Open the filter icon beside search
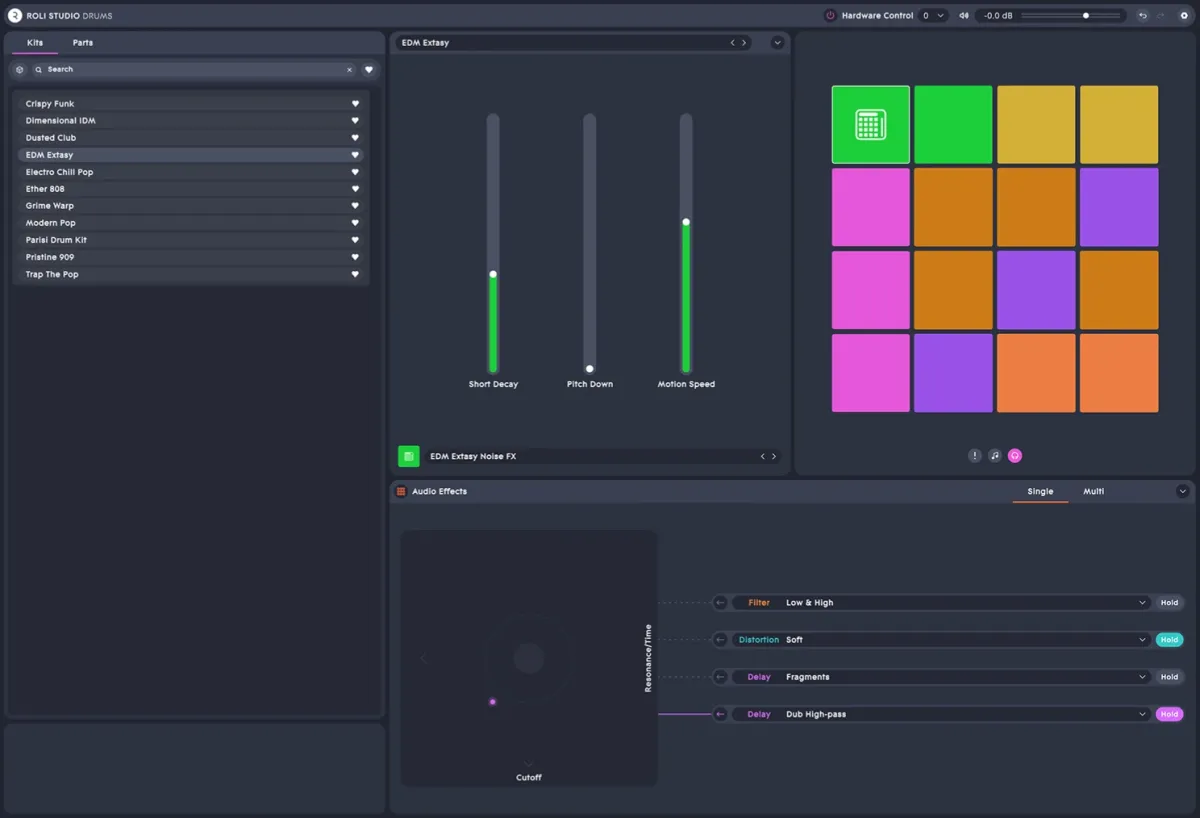The image size is (1200, 818). (19, 70)
